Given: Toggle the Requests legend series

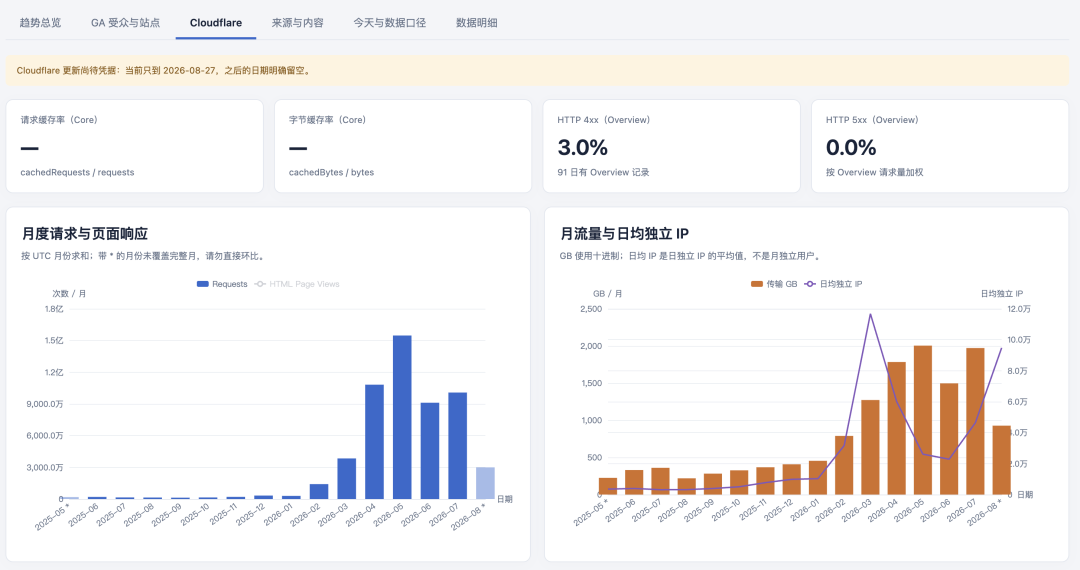Looking at the screenshot, I should coord(222,284).
